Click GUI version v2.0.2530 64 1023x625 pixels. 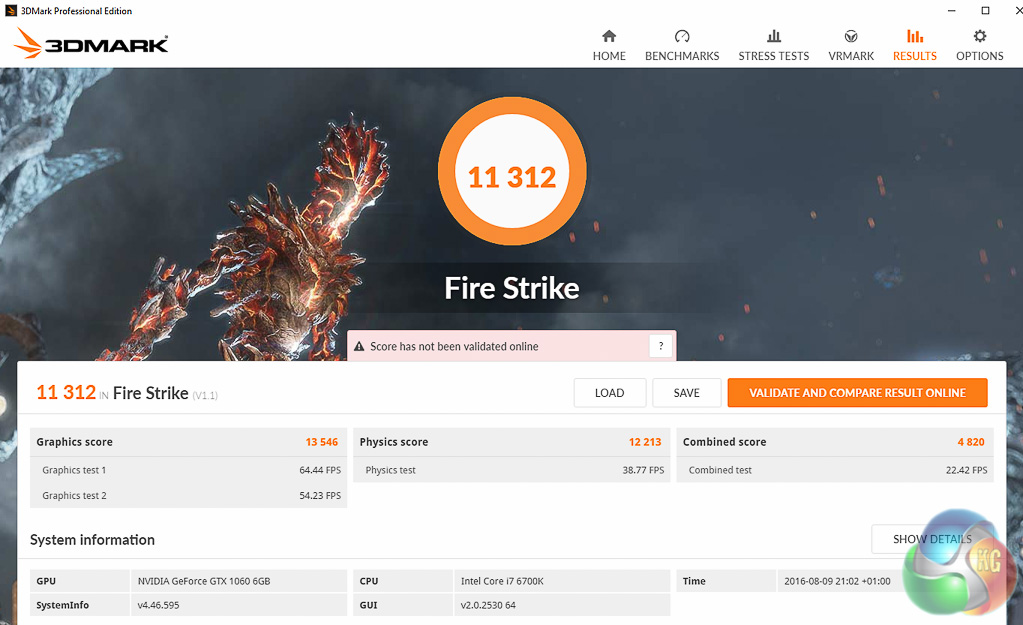[488, 605]
